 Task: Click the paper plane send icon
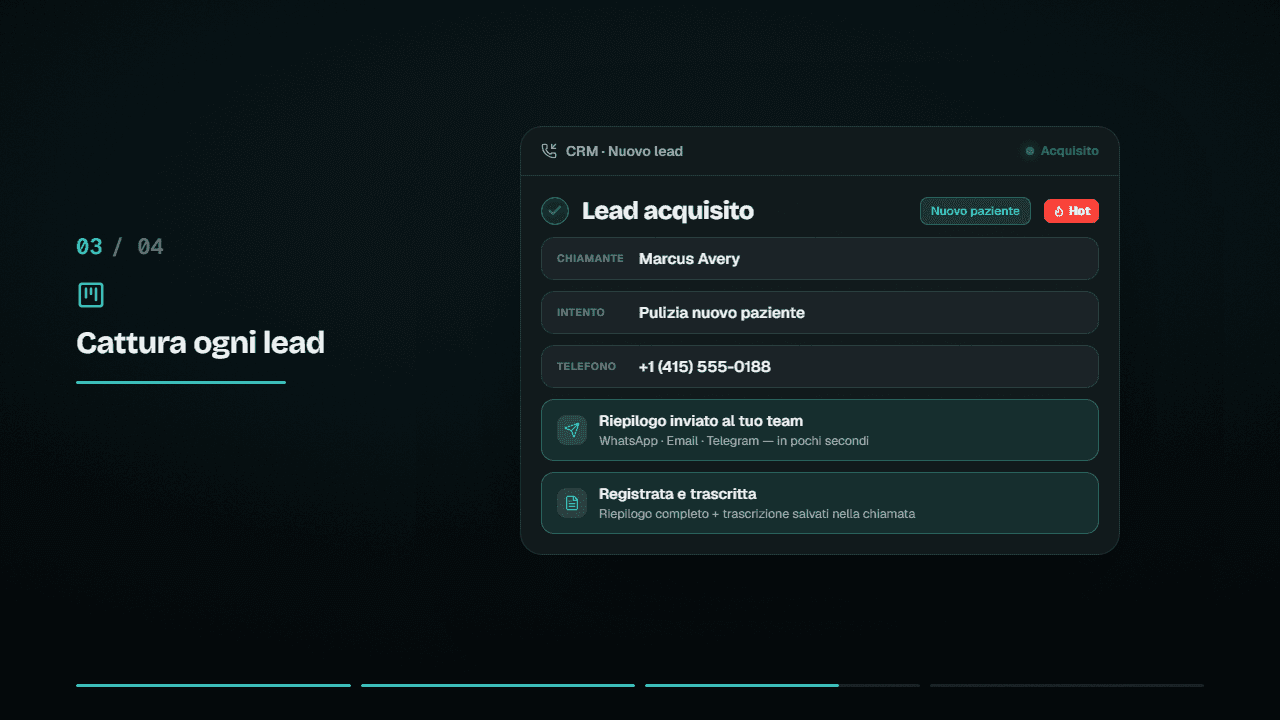click(572, 430)
